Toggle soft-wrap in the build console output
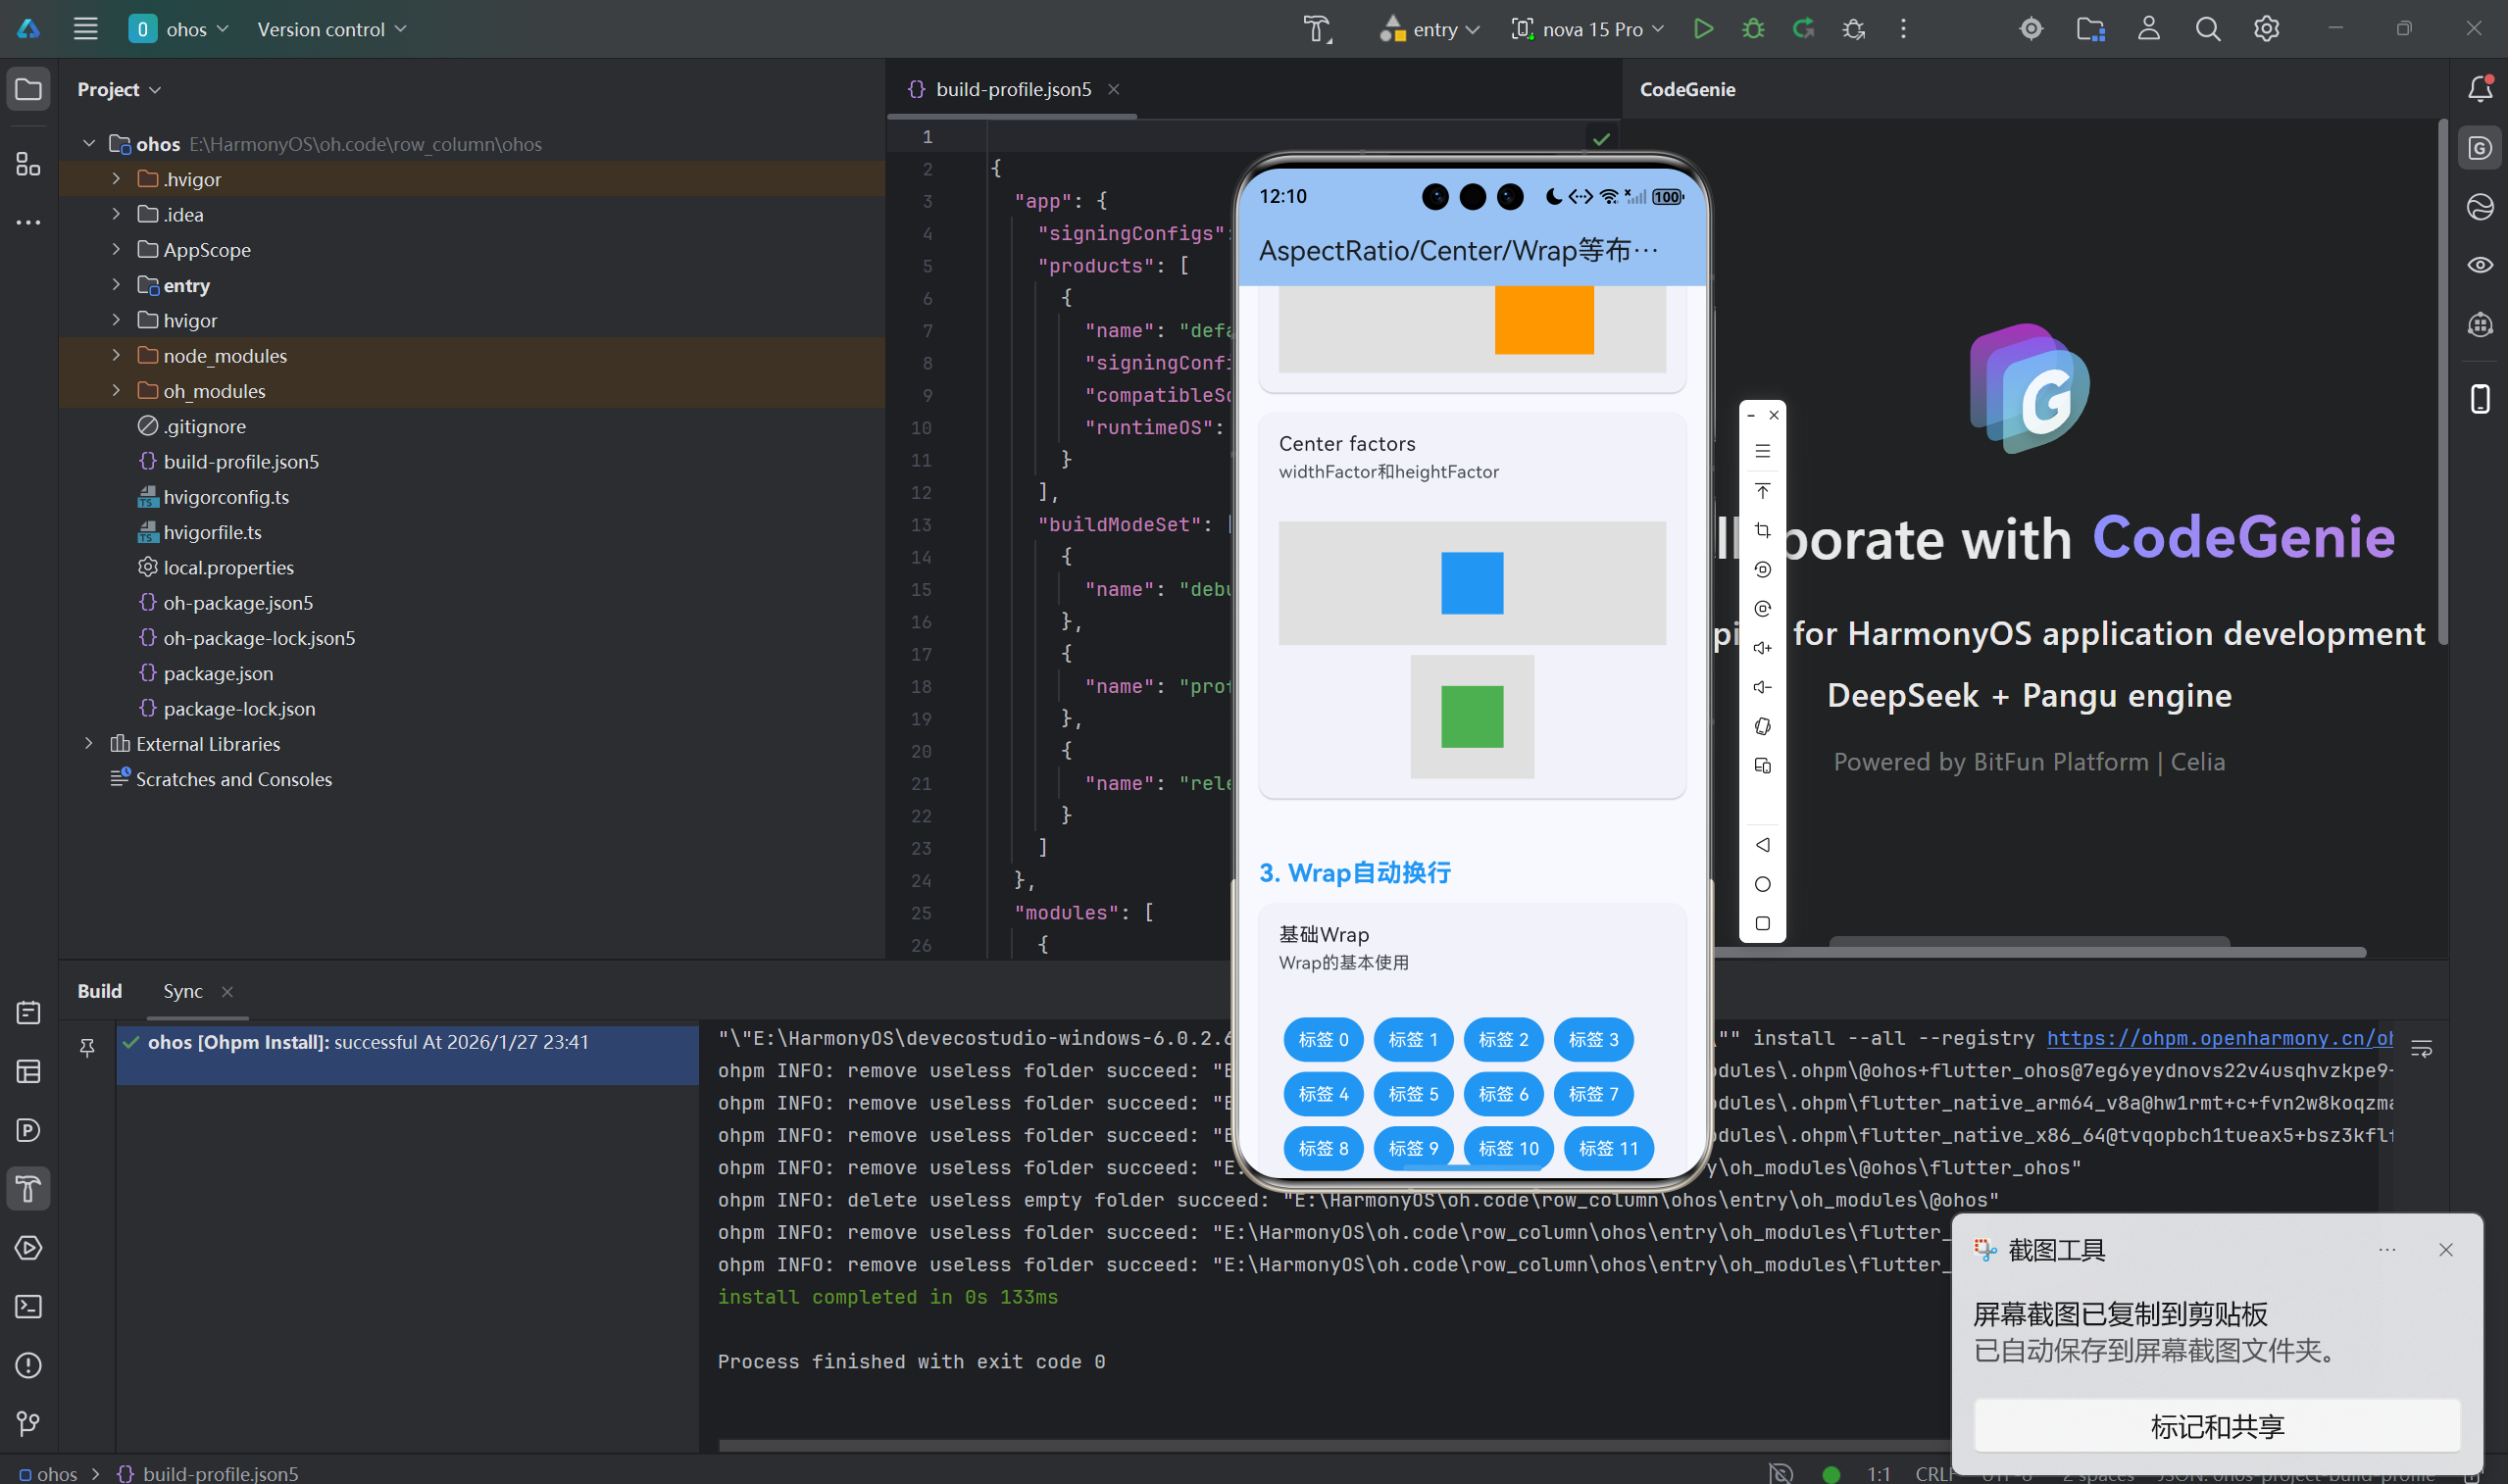 [x=2424, y=1047]
